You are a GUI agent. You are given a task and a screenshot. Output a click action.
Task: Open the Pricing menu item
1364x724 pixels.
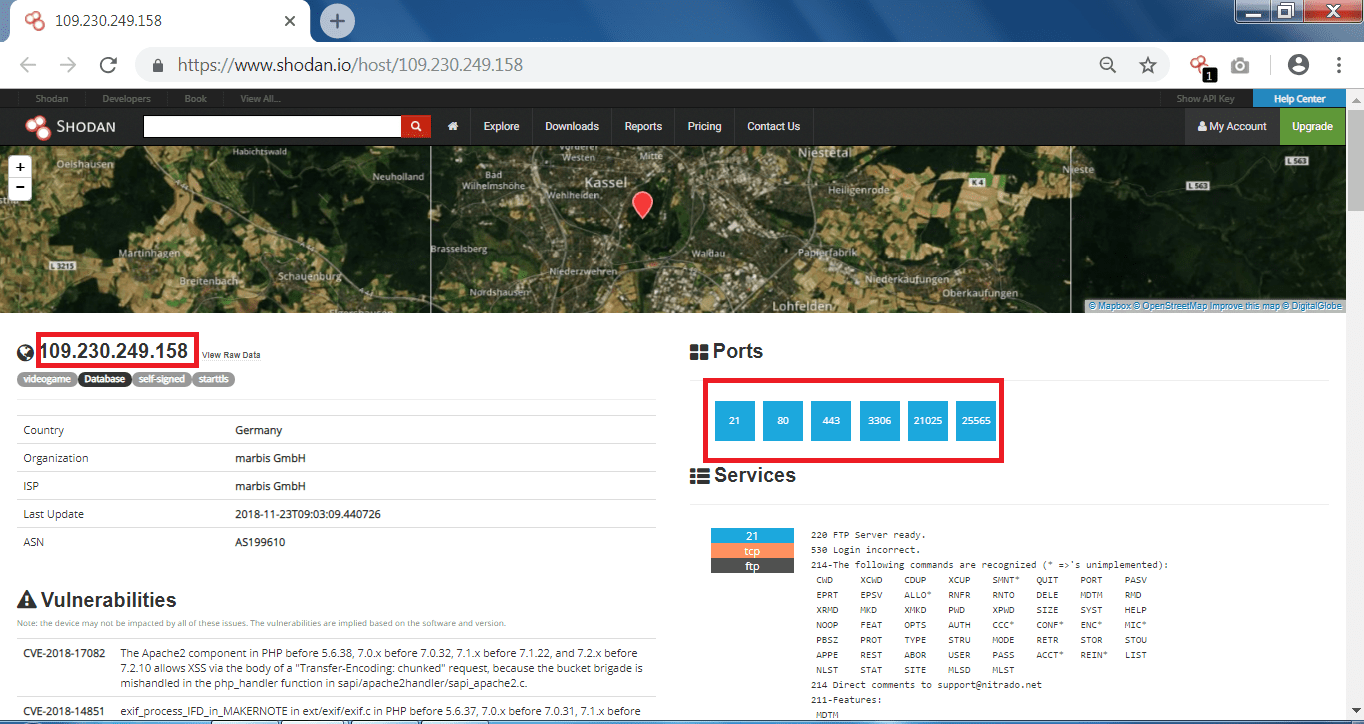tap(704, 126)
